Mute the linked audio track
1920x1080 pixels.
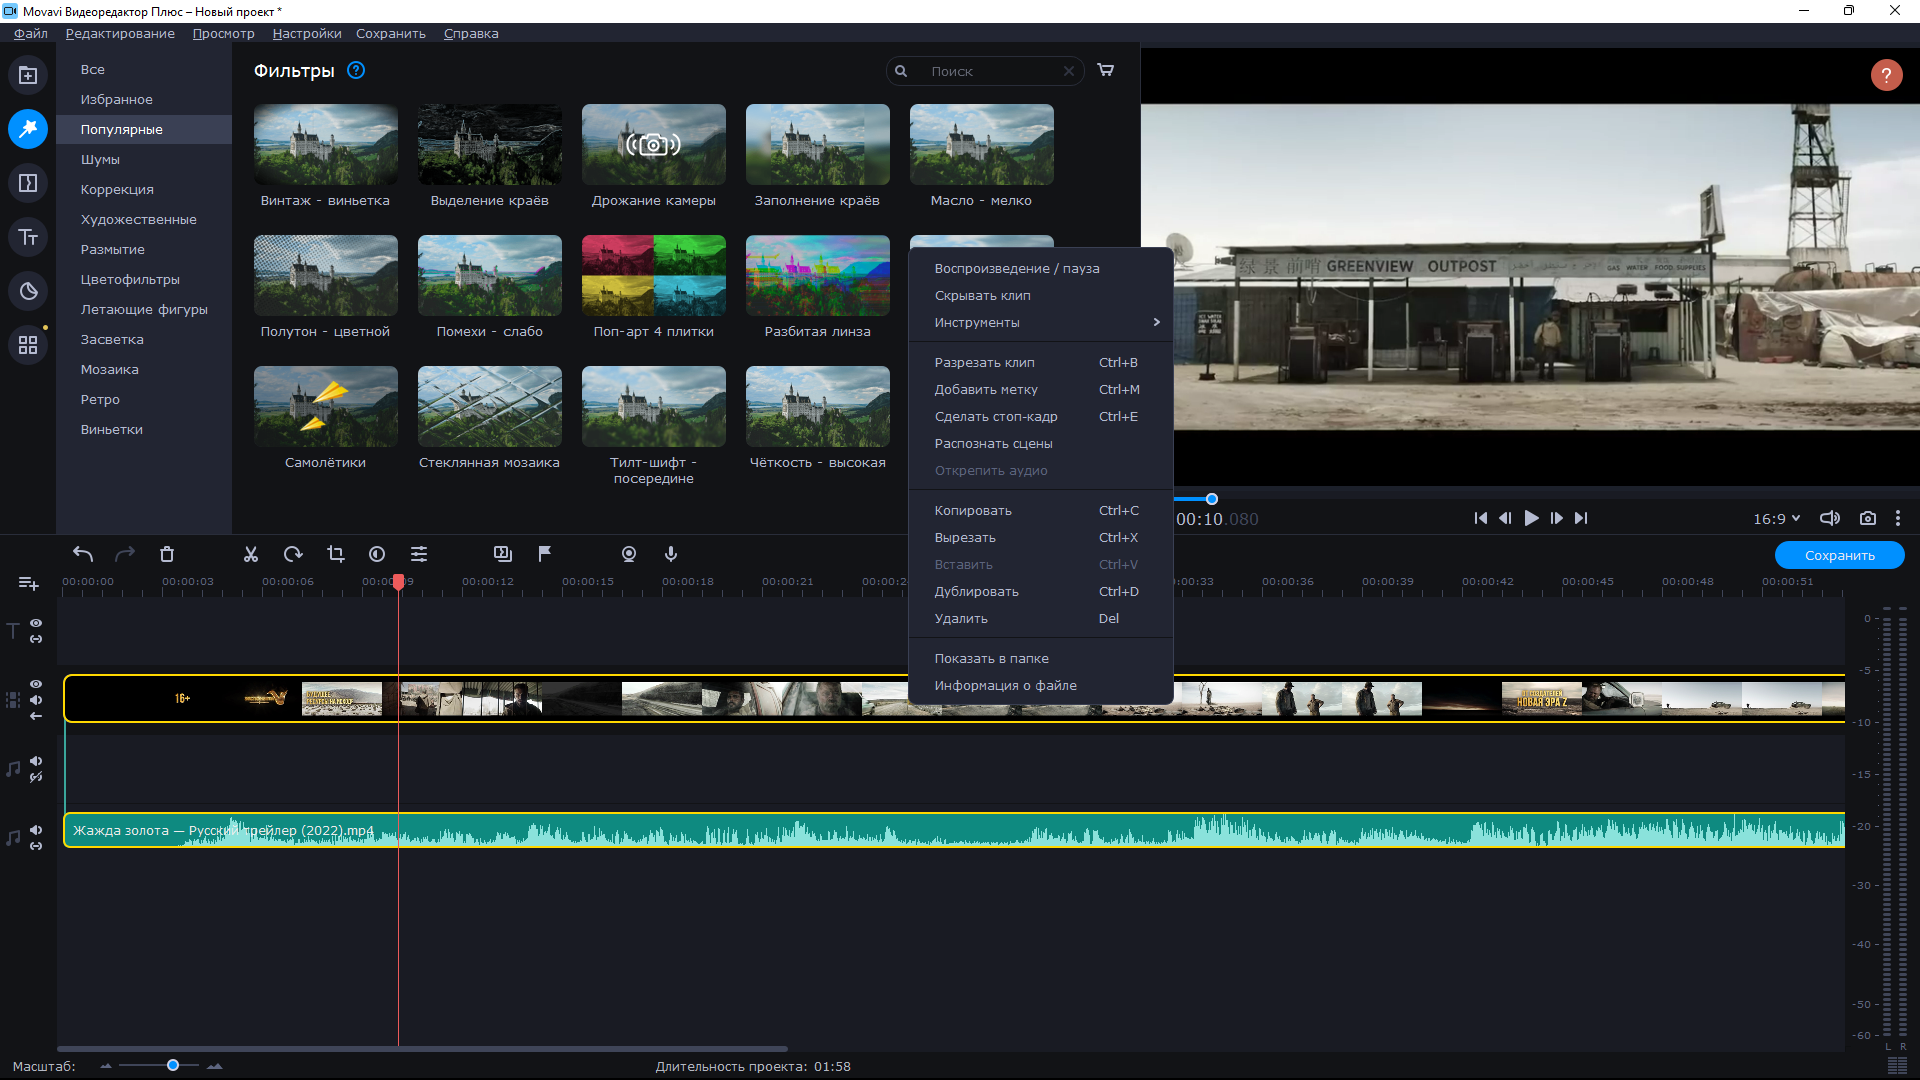click(x=36, y=830)
